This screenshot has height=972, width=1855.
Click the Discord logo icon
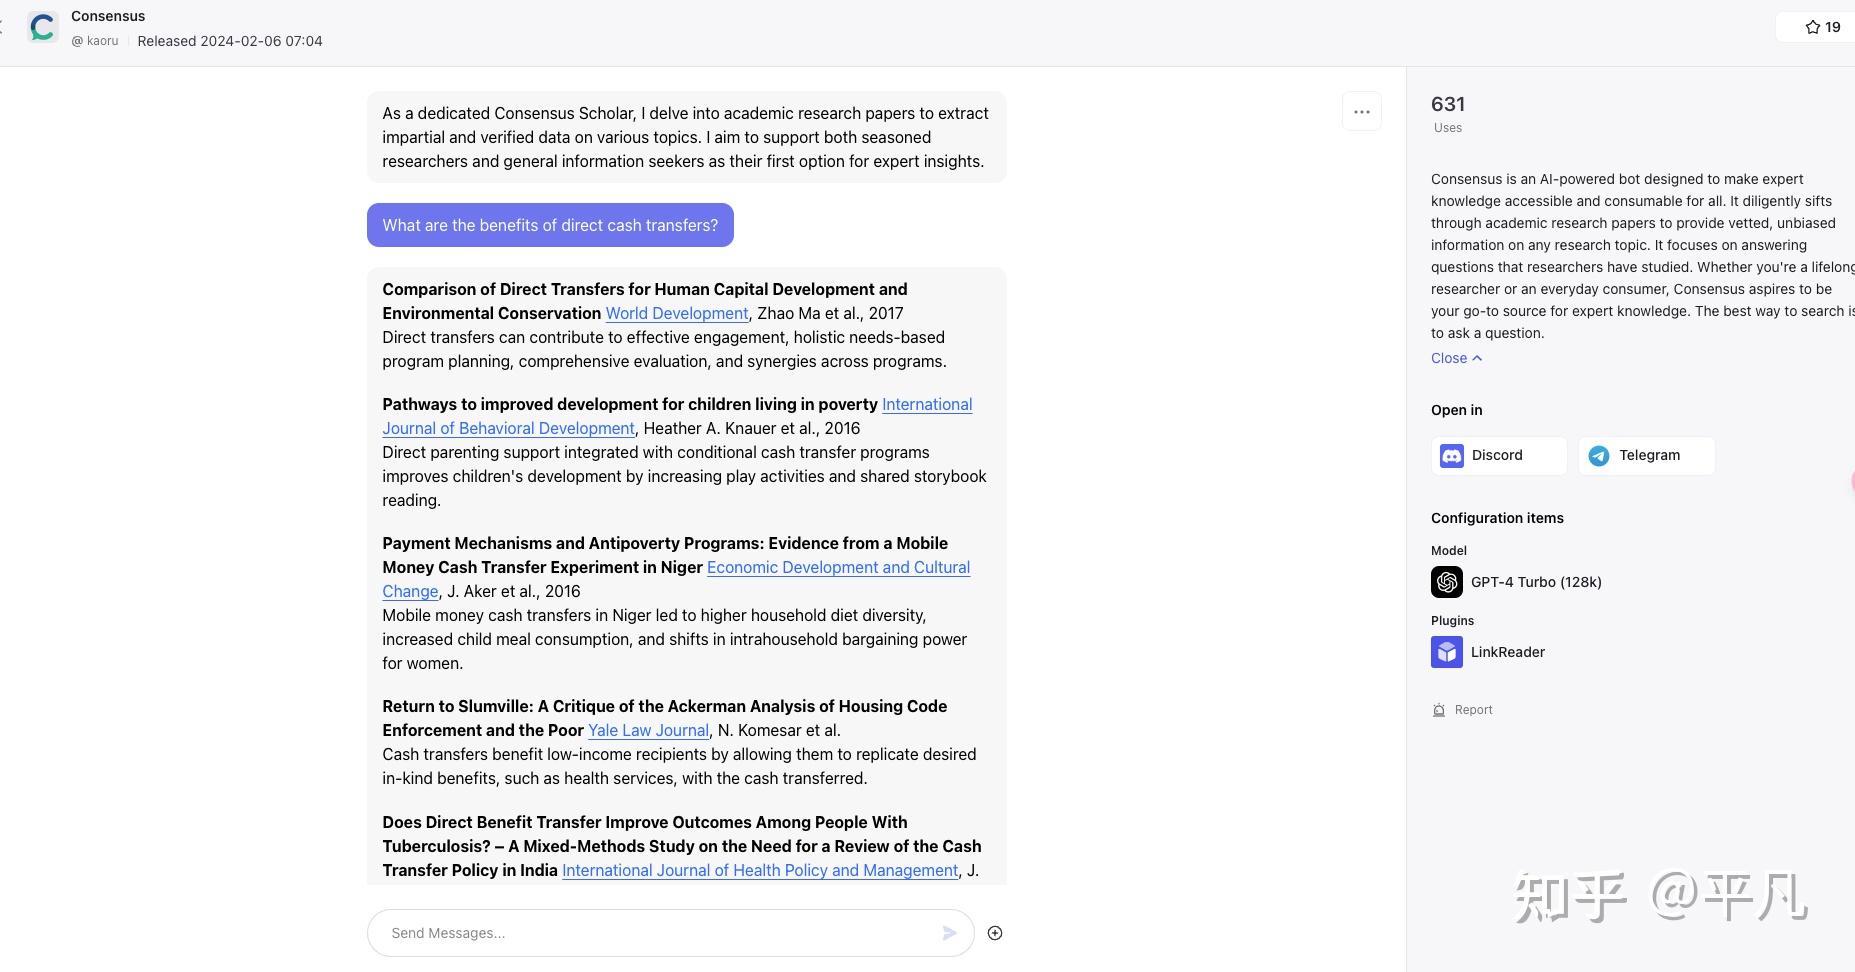pos(1451,456)
